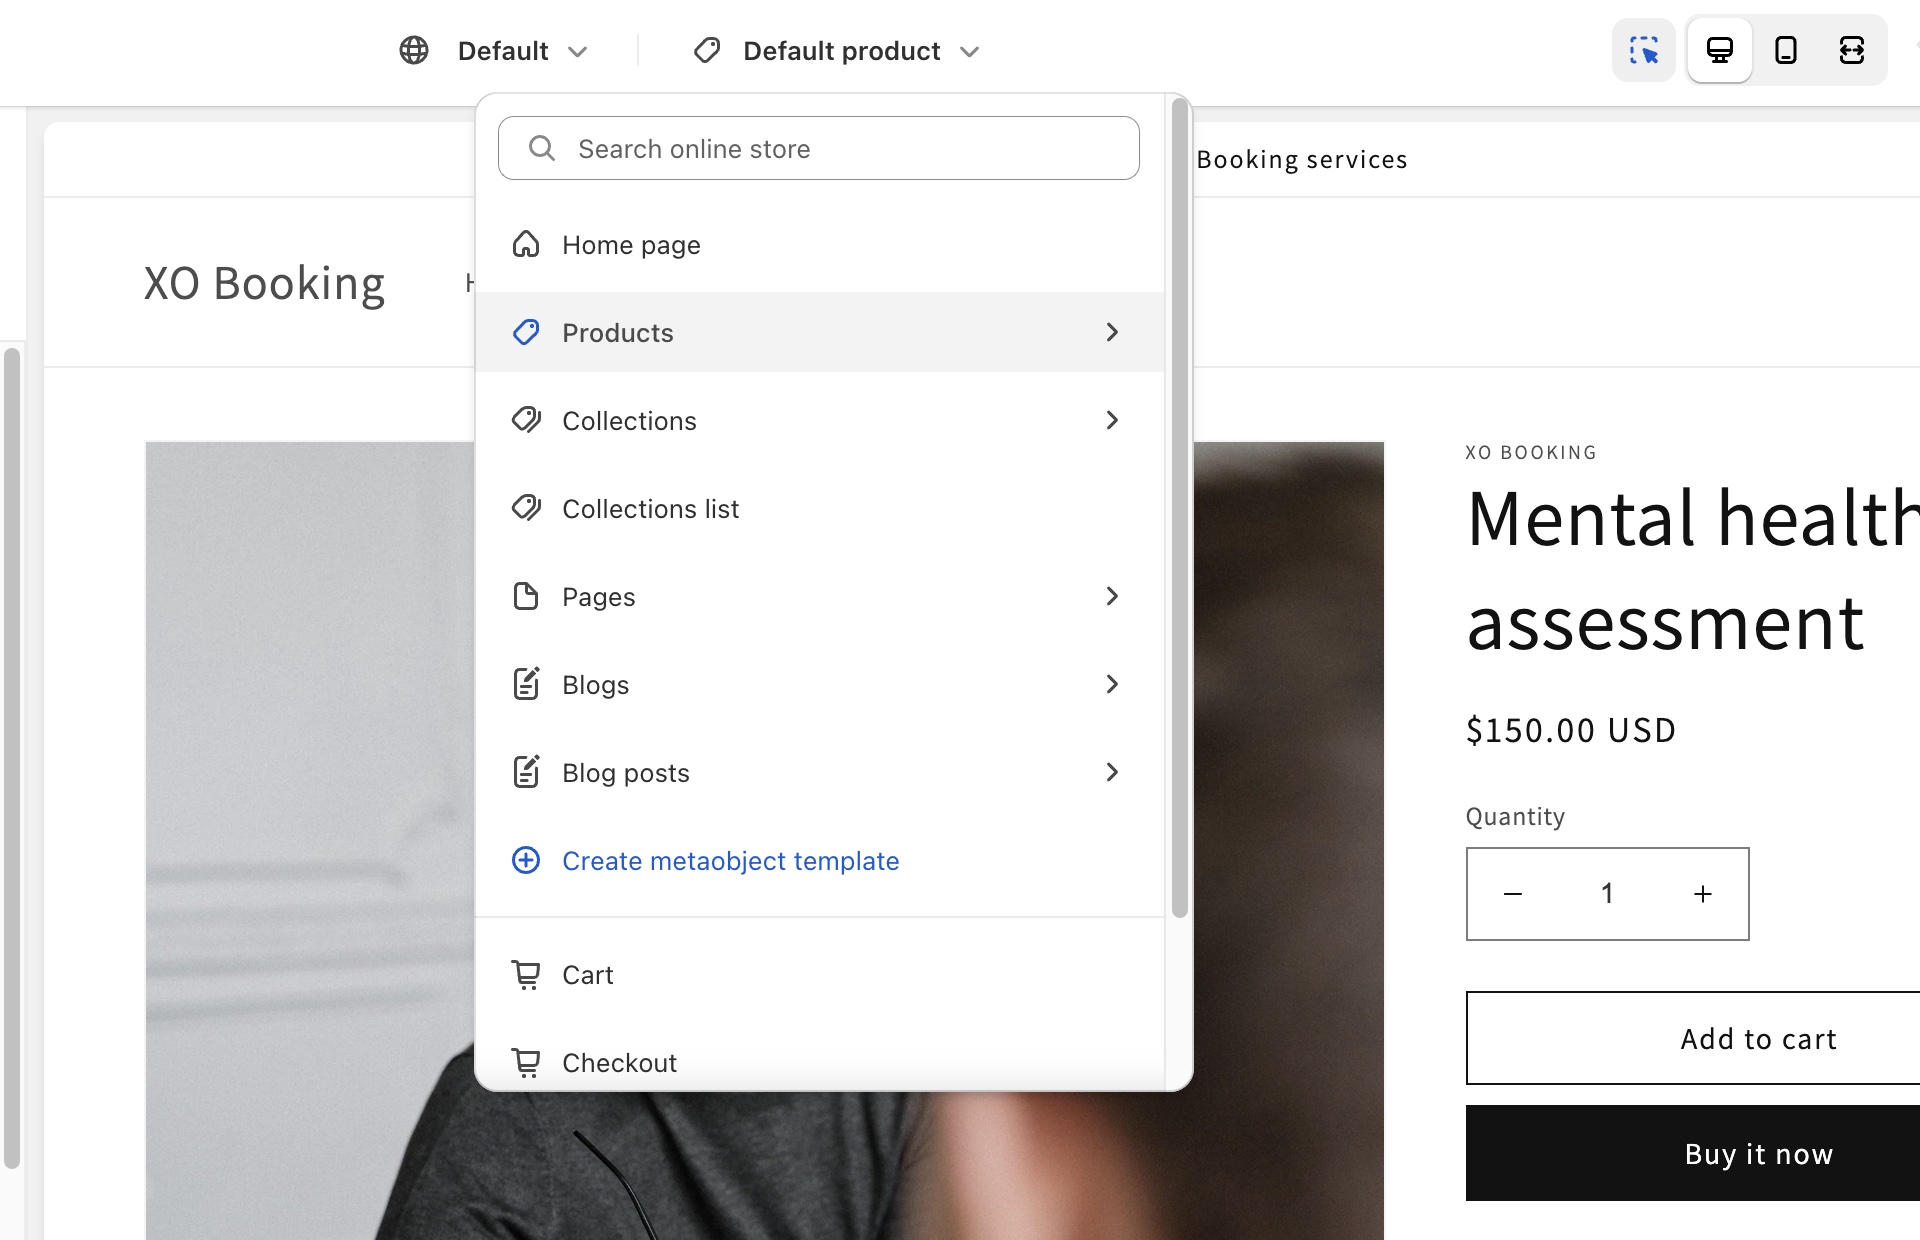The height and width of the screenshot is (1240, 1920).
Task: Open the Default product template dropdown
Action: pos(858,51)
